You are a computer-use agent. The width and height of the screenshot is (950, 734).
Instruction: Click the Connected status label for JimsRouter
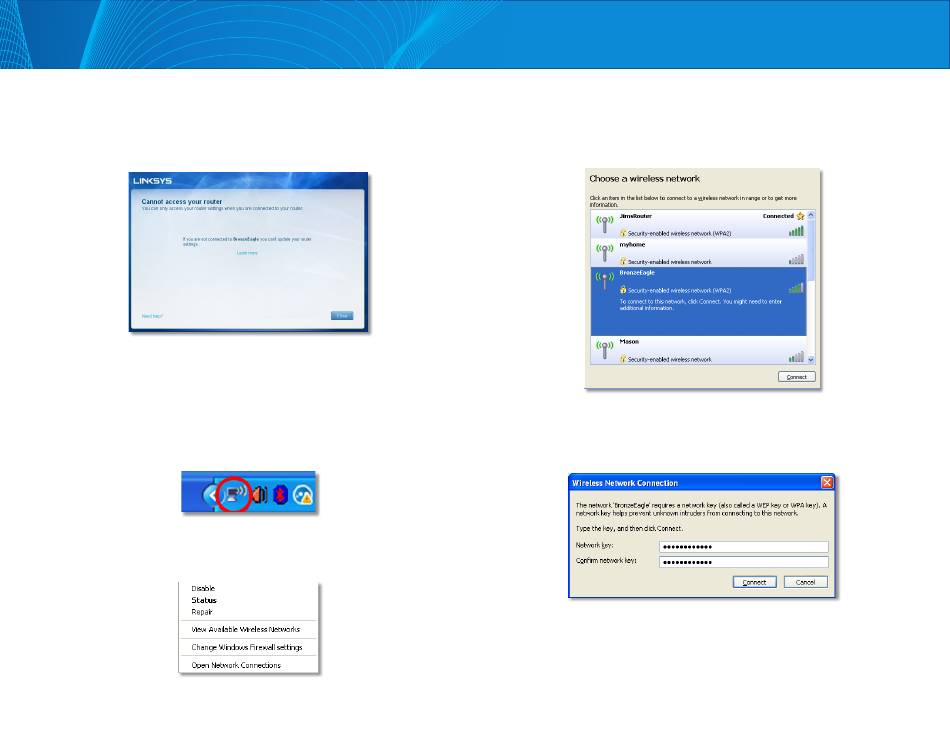[x=778, y=216]
